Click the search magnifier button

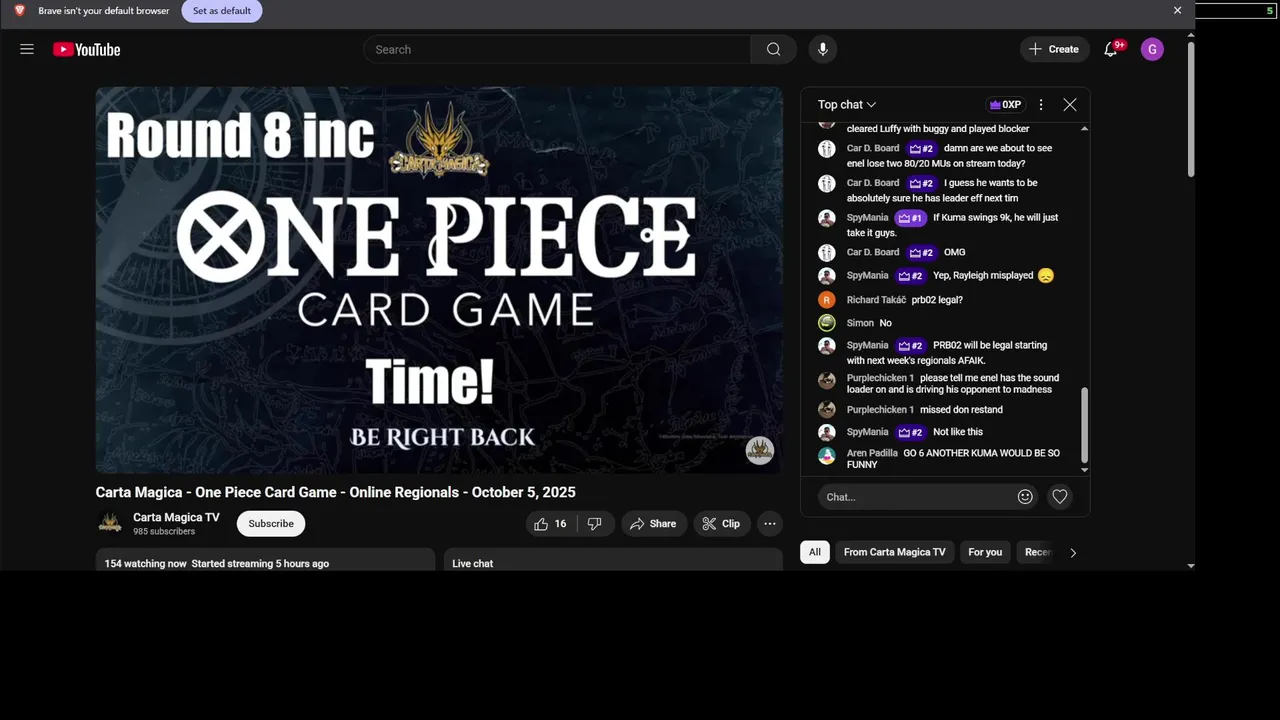[x=773, y=49]
